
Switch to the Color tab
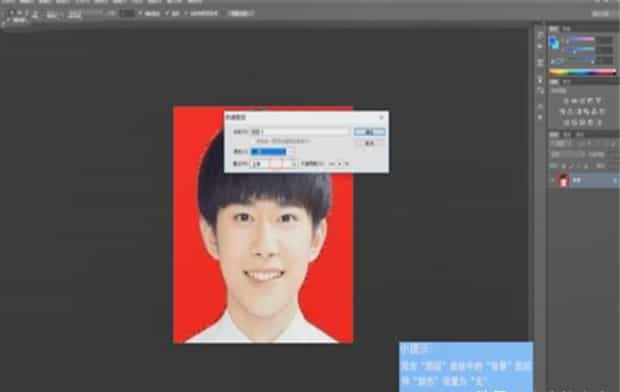[554, 29]
